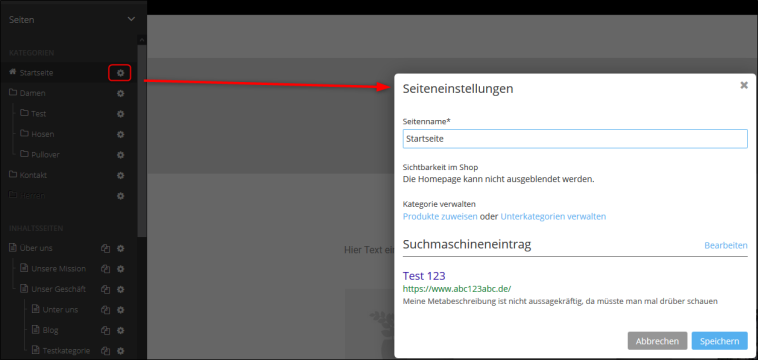Click the document icon beside Blog
758x360 pixels.
(35, 330)
